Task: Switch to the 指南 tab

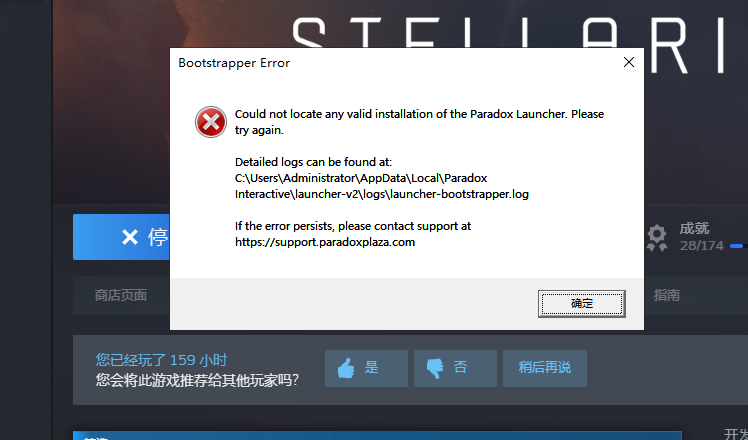Action: click(666, 295)
